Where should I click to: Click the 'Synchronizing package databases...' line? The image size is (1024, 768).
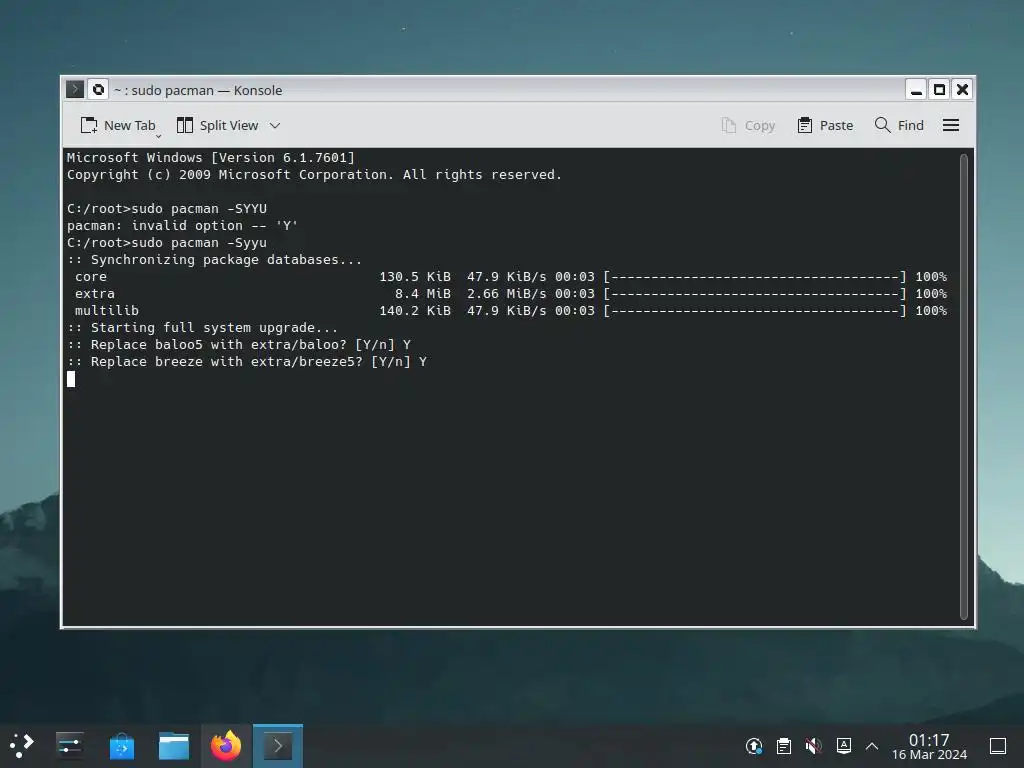tap(214, 260)
